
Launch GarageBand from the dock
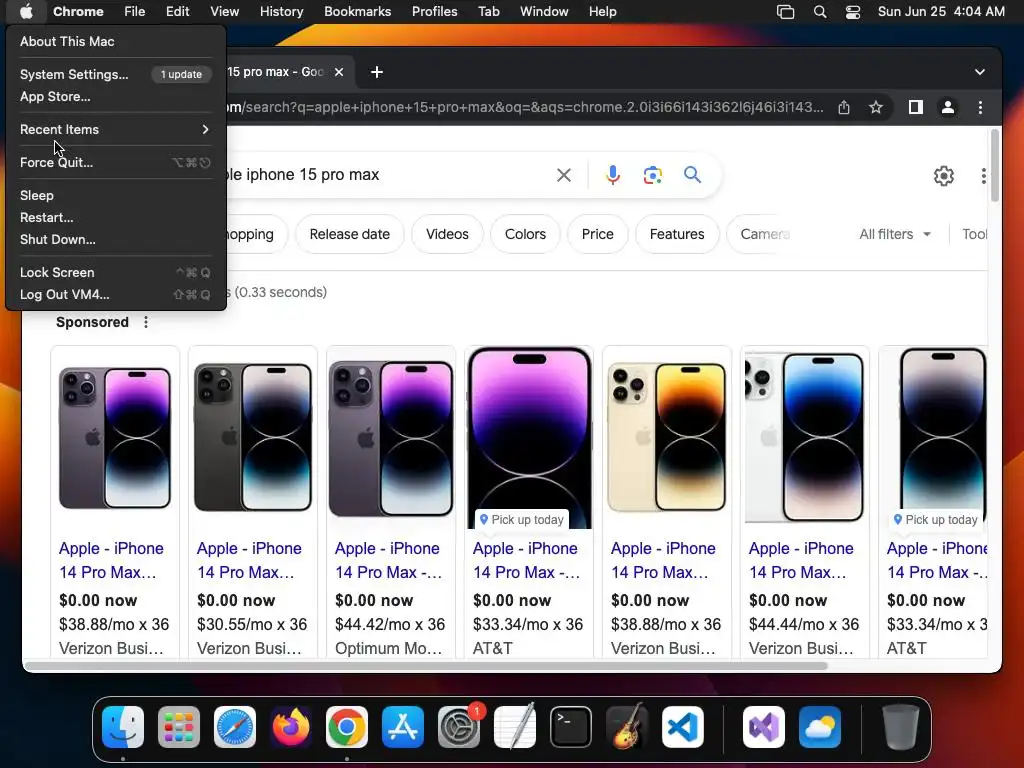(x=627, y=727)
